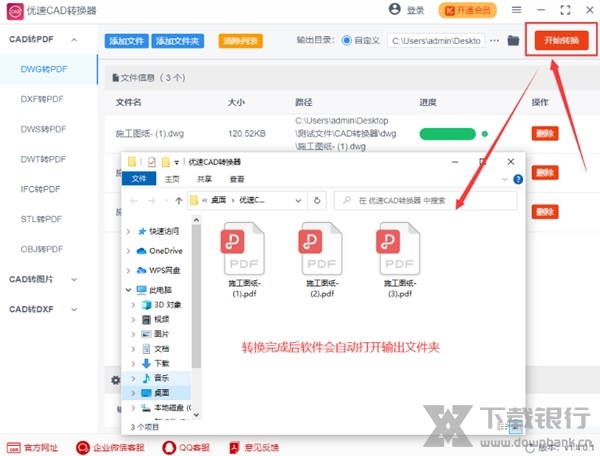Click 意见反馈 feedback link

tap(254, 447)
